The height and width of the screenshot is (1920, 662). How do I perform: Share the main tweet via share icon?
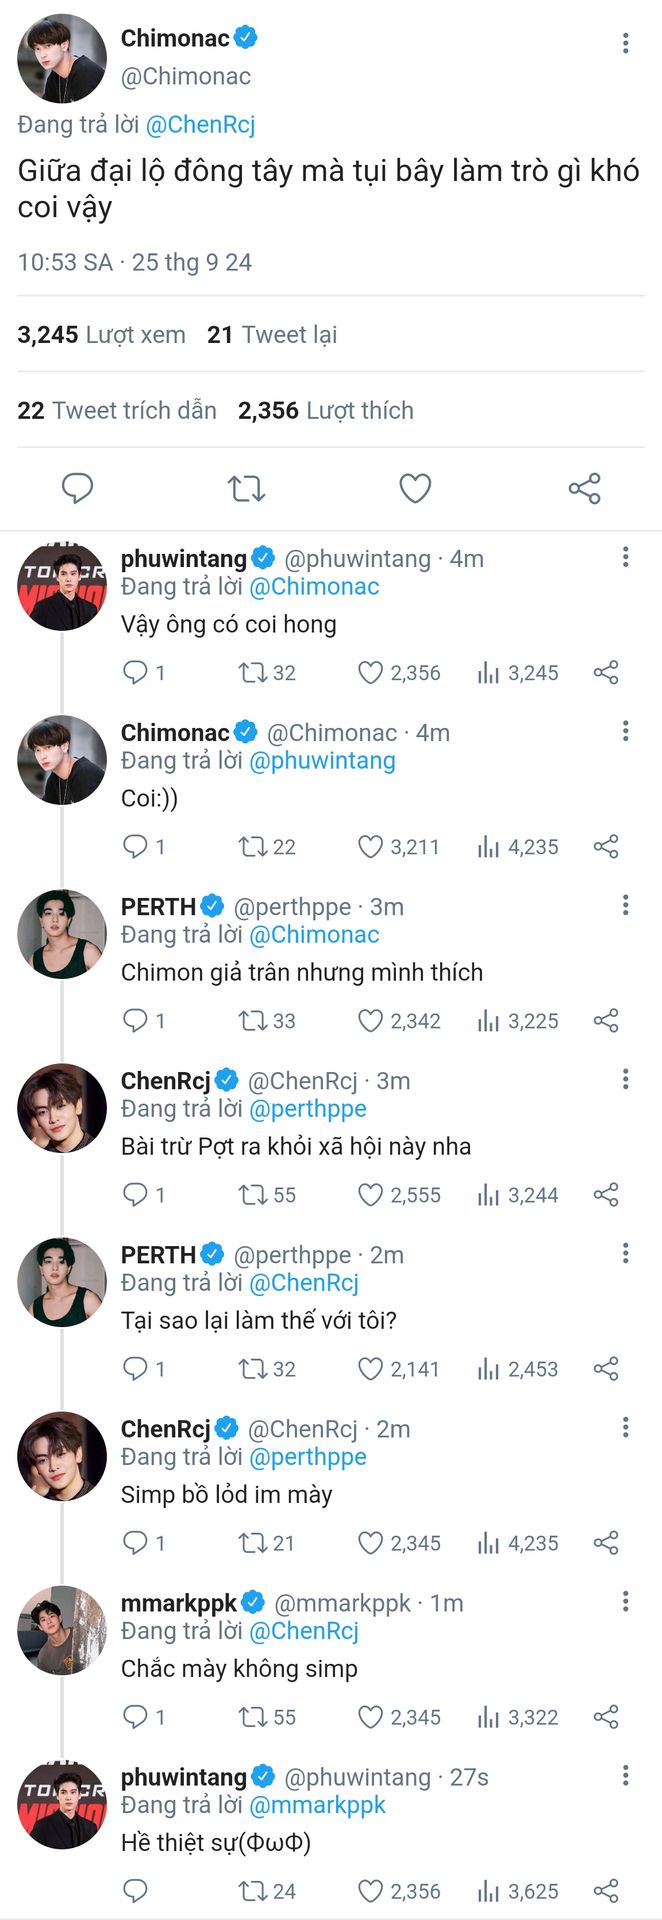click(x=585, y=488)
